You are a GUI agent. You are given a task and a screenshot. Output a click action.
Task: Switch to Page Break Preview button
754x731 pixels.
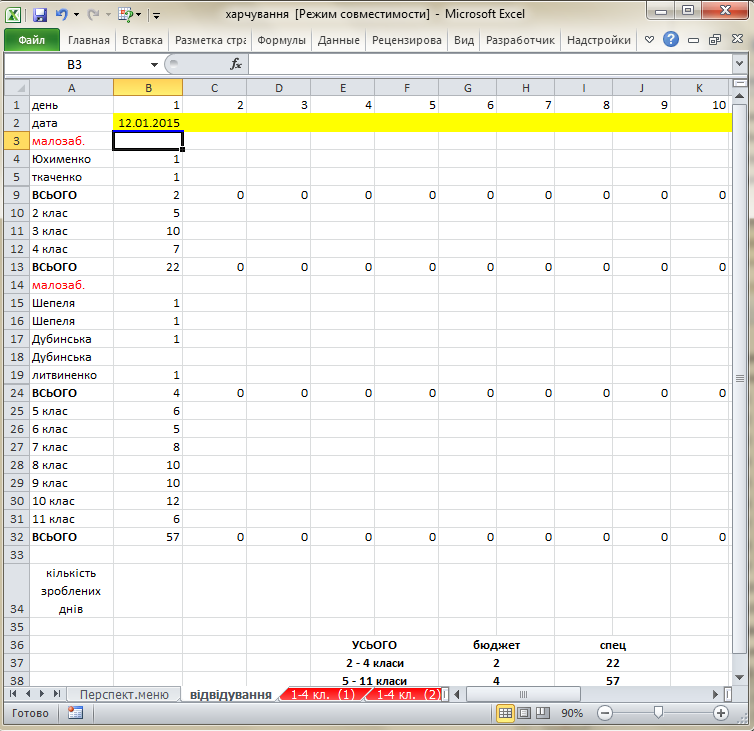point(543,713)
